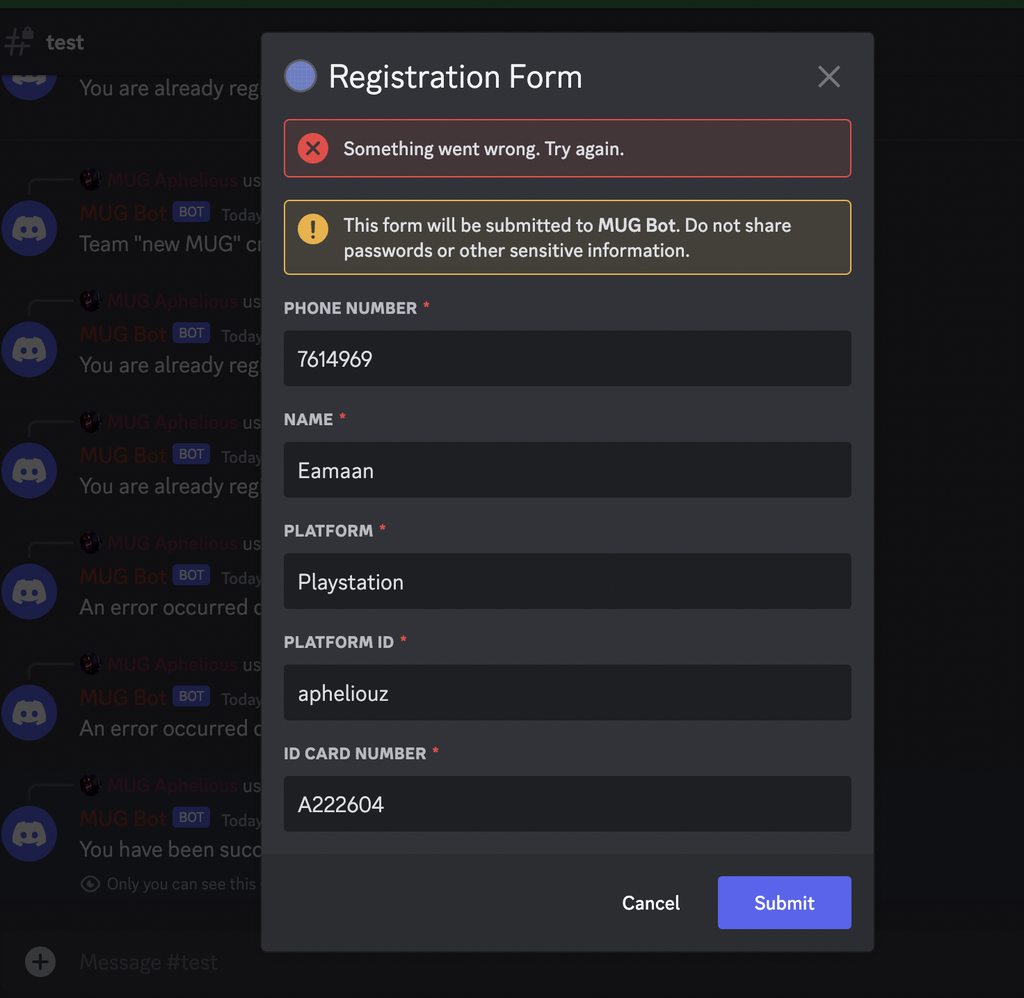This screenshot has height=998, width=1024.
Task: Click the Platform ID field with apheliouz
Action: click(x=567, y=692)
